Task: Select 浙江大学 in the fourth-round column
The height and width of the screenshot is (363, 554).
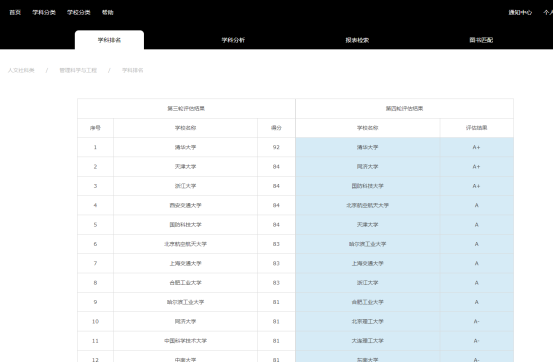Action: point(367,283)
